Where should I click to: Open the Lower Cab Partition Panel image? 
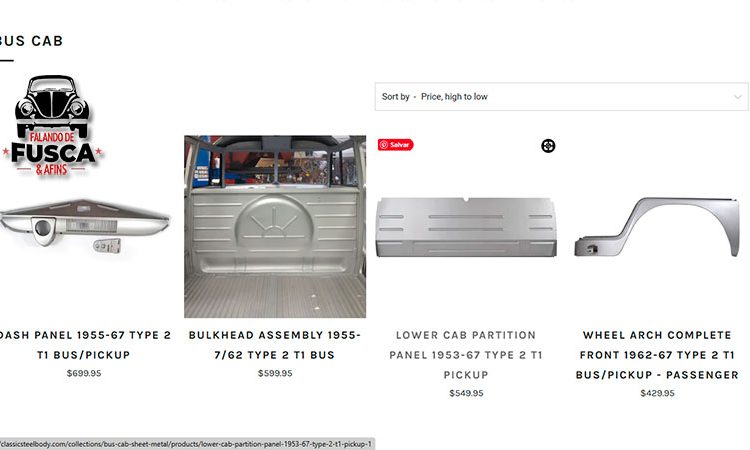click(466, 227)
